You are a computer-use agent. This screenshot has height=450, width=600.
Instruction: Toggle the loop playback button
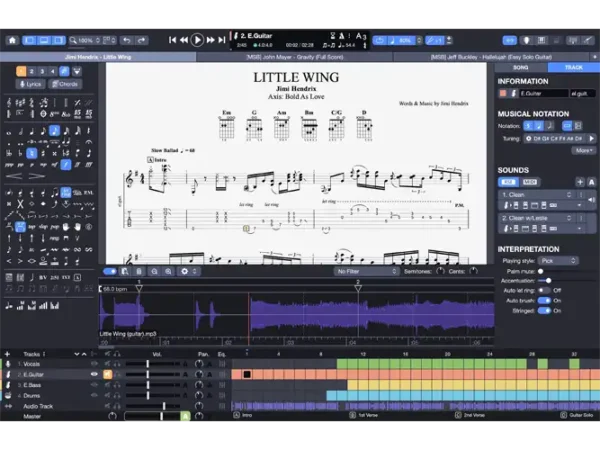pos(380,40)
